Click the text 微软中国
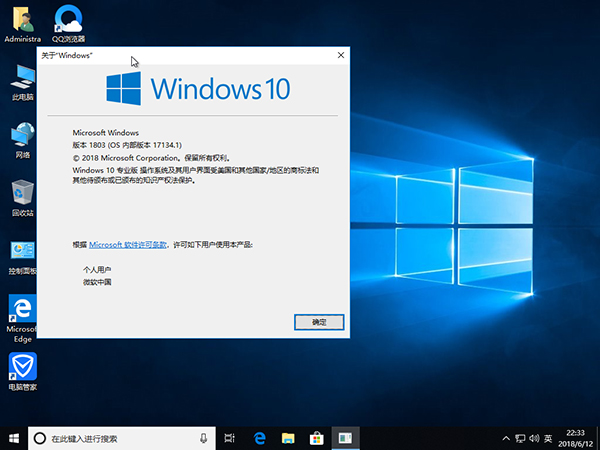The image size is (600, 450). 97,282
